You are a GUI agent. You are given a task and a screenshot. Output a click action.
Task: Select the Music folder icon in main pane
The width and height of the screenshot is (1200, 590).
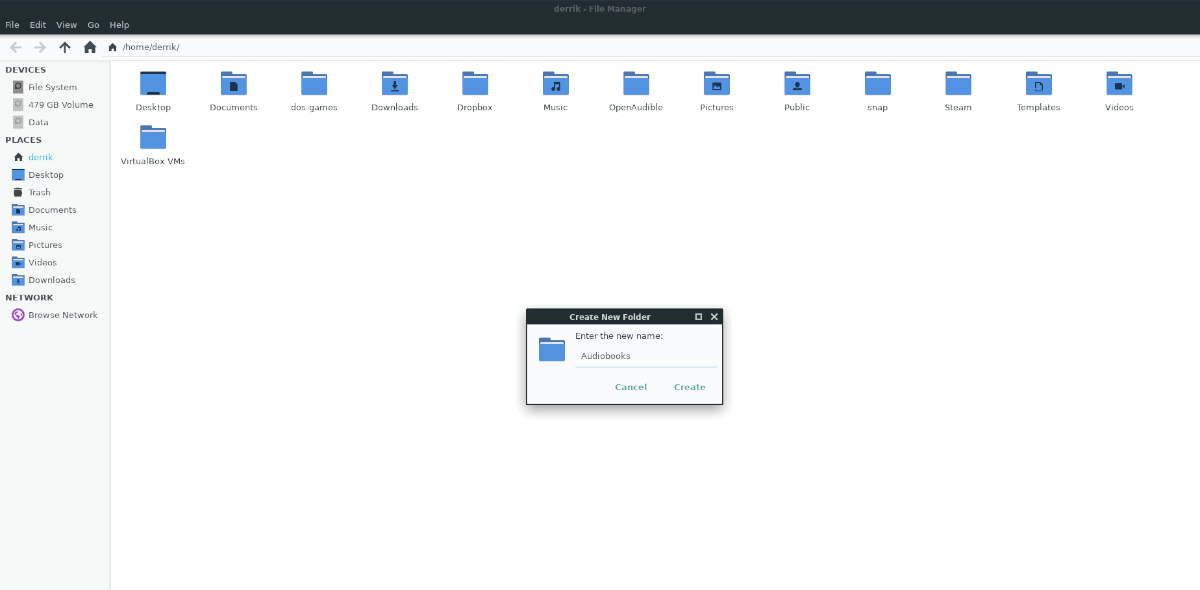click(556, 83)
